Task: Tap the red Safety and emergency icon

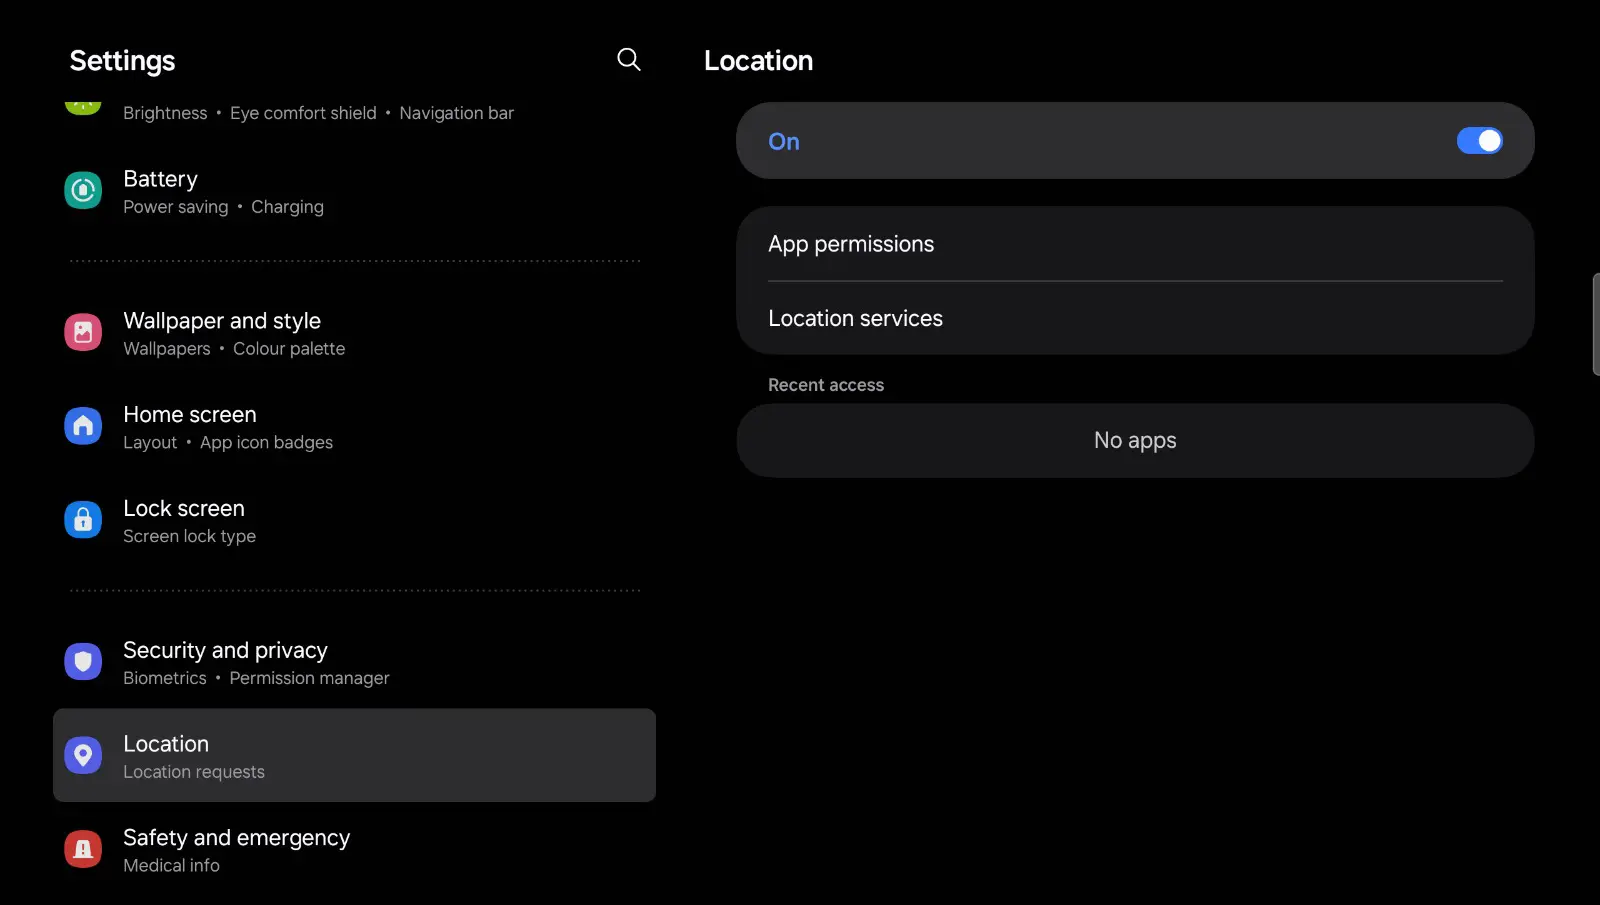Action: pyautogui.click(x=83, y=850)
